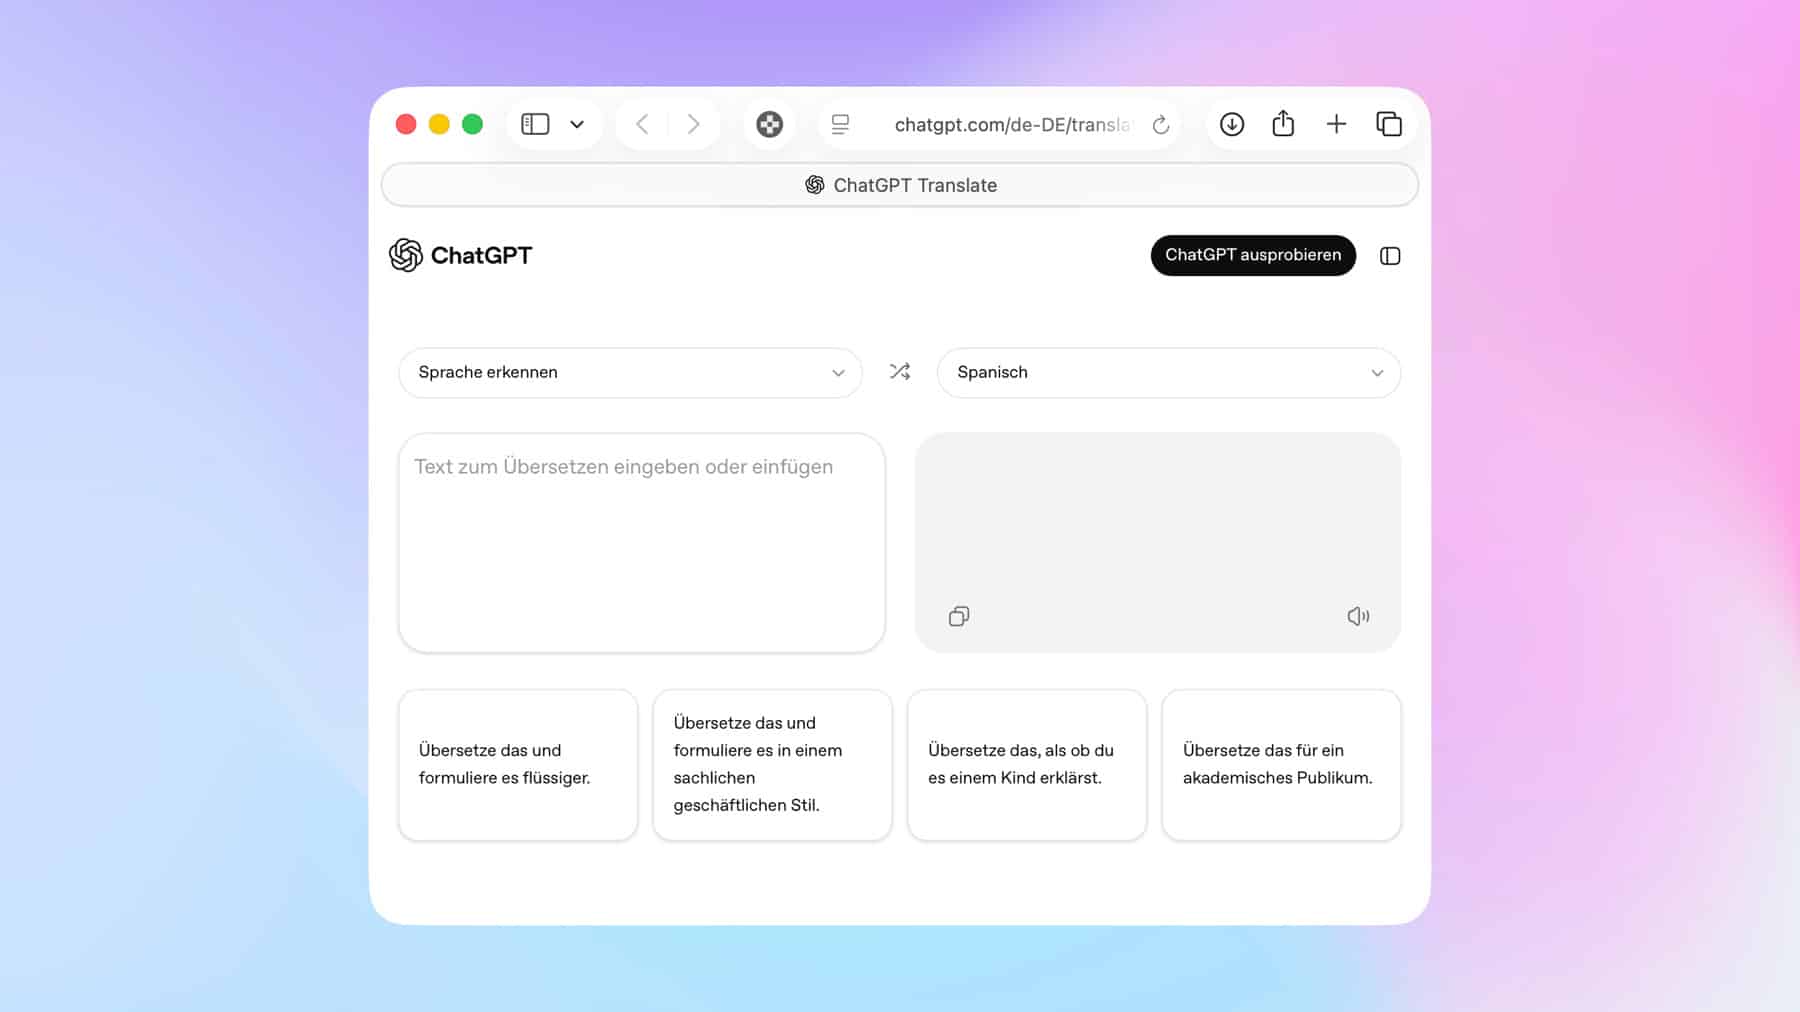Click the ChatGPT ausprobieren button
The image size is (1800, 1012).
click(1252, 255)
